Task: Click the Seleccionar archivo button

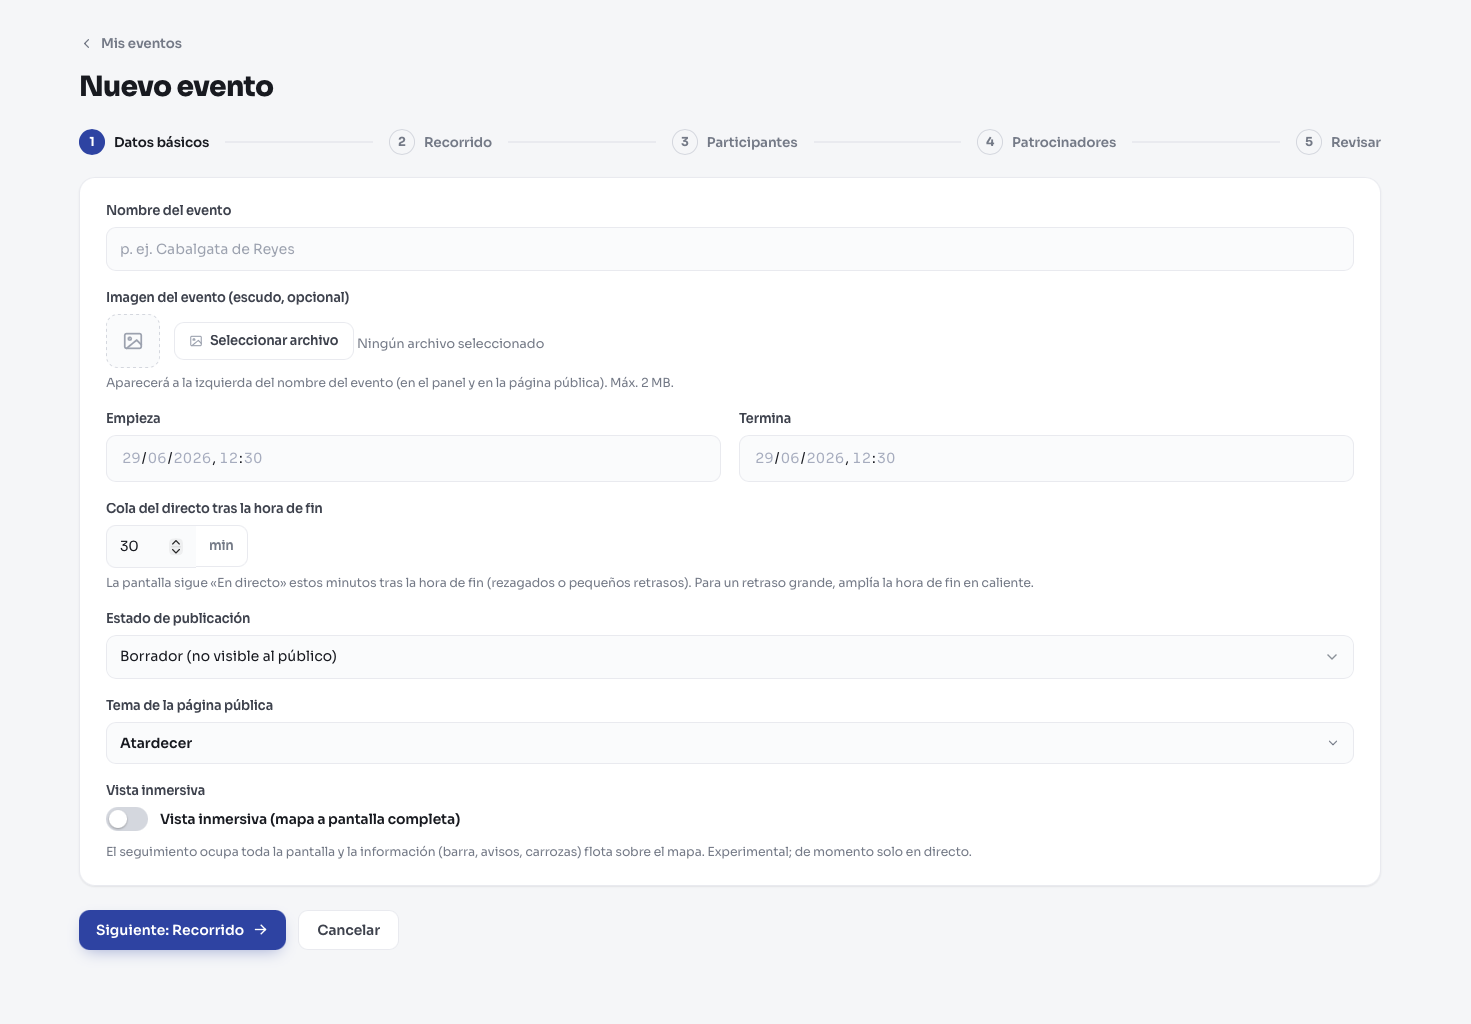Action: click(x=264, y=341)
